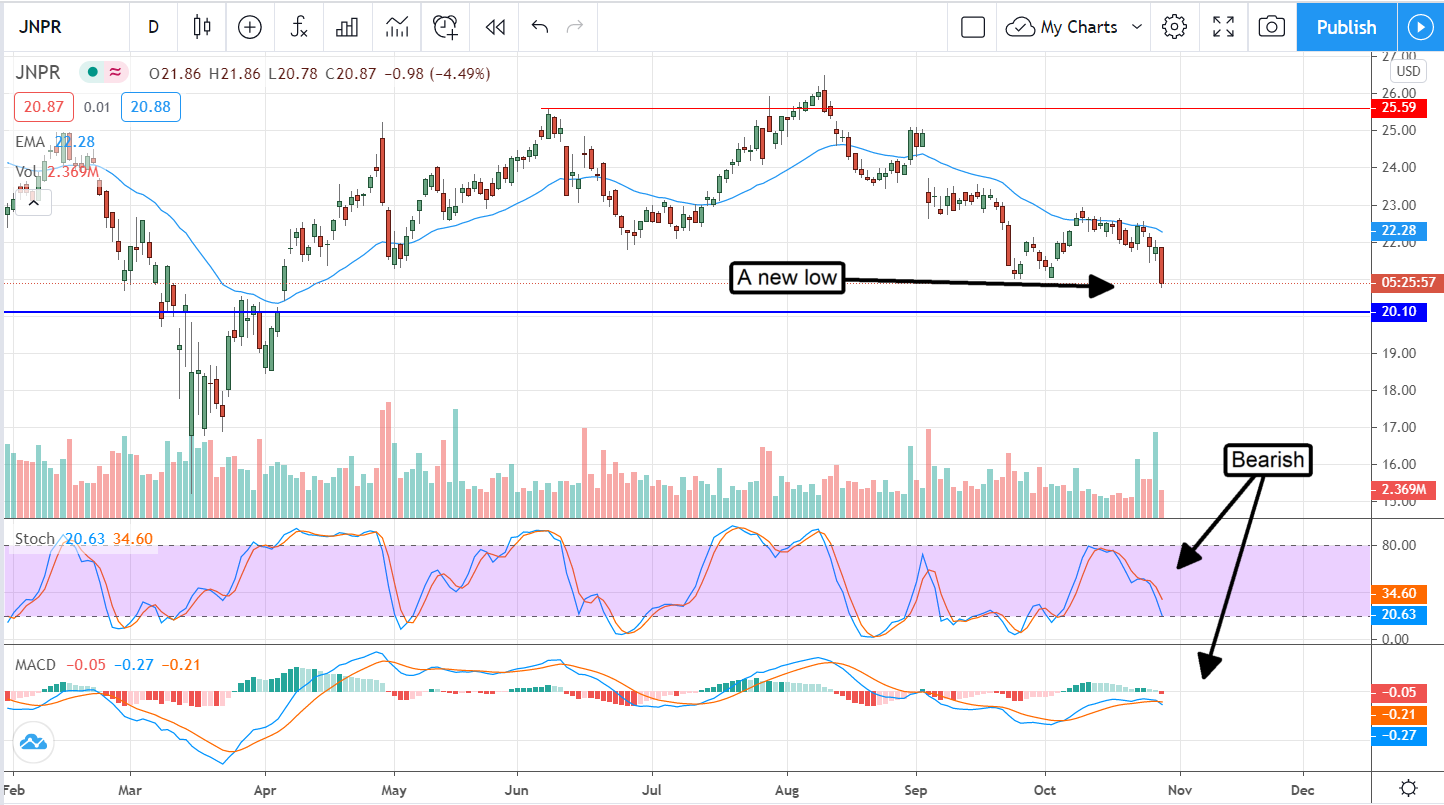
Task: Click the Nov label on the time axis
Action: pos(1180,788)
